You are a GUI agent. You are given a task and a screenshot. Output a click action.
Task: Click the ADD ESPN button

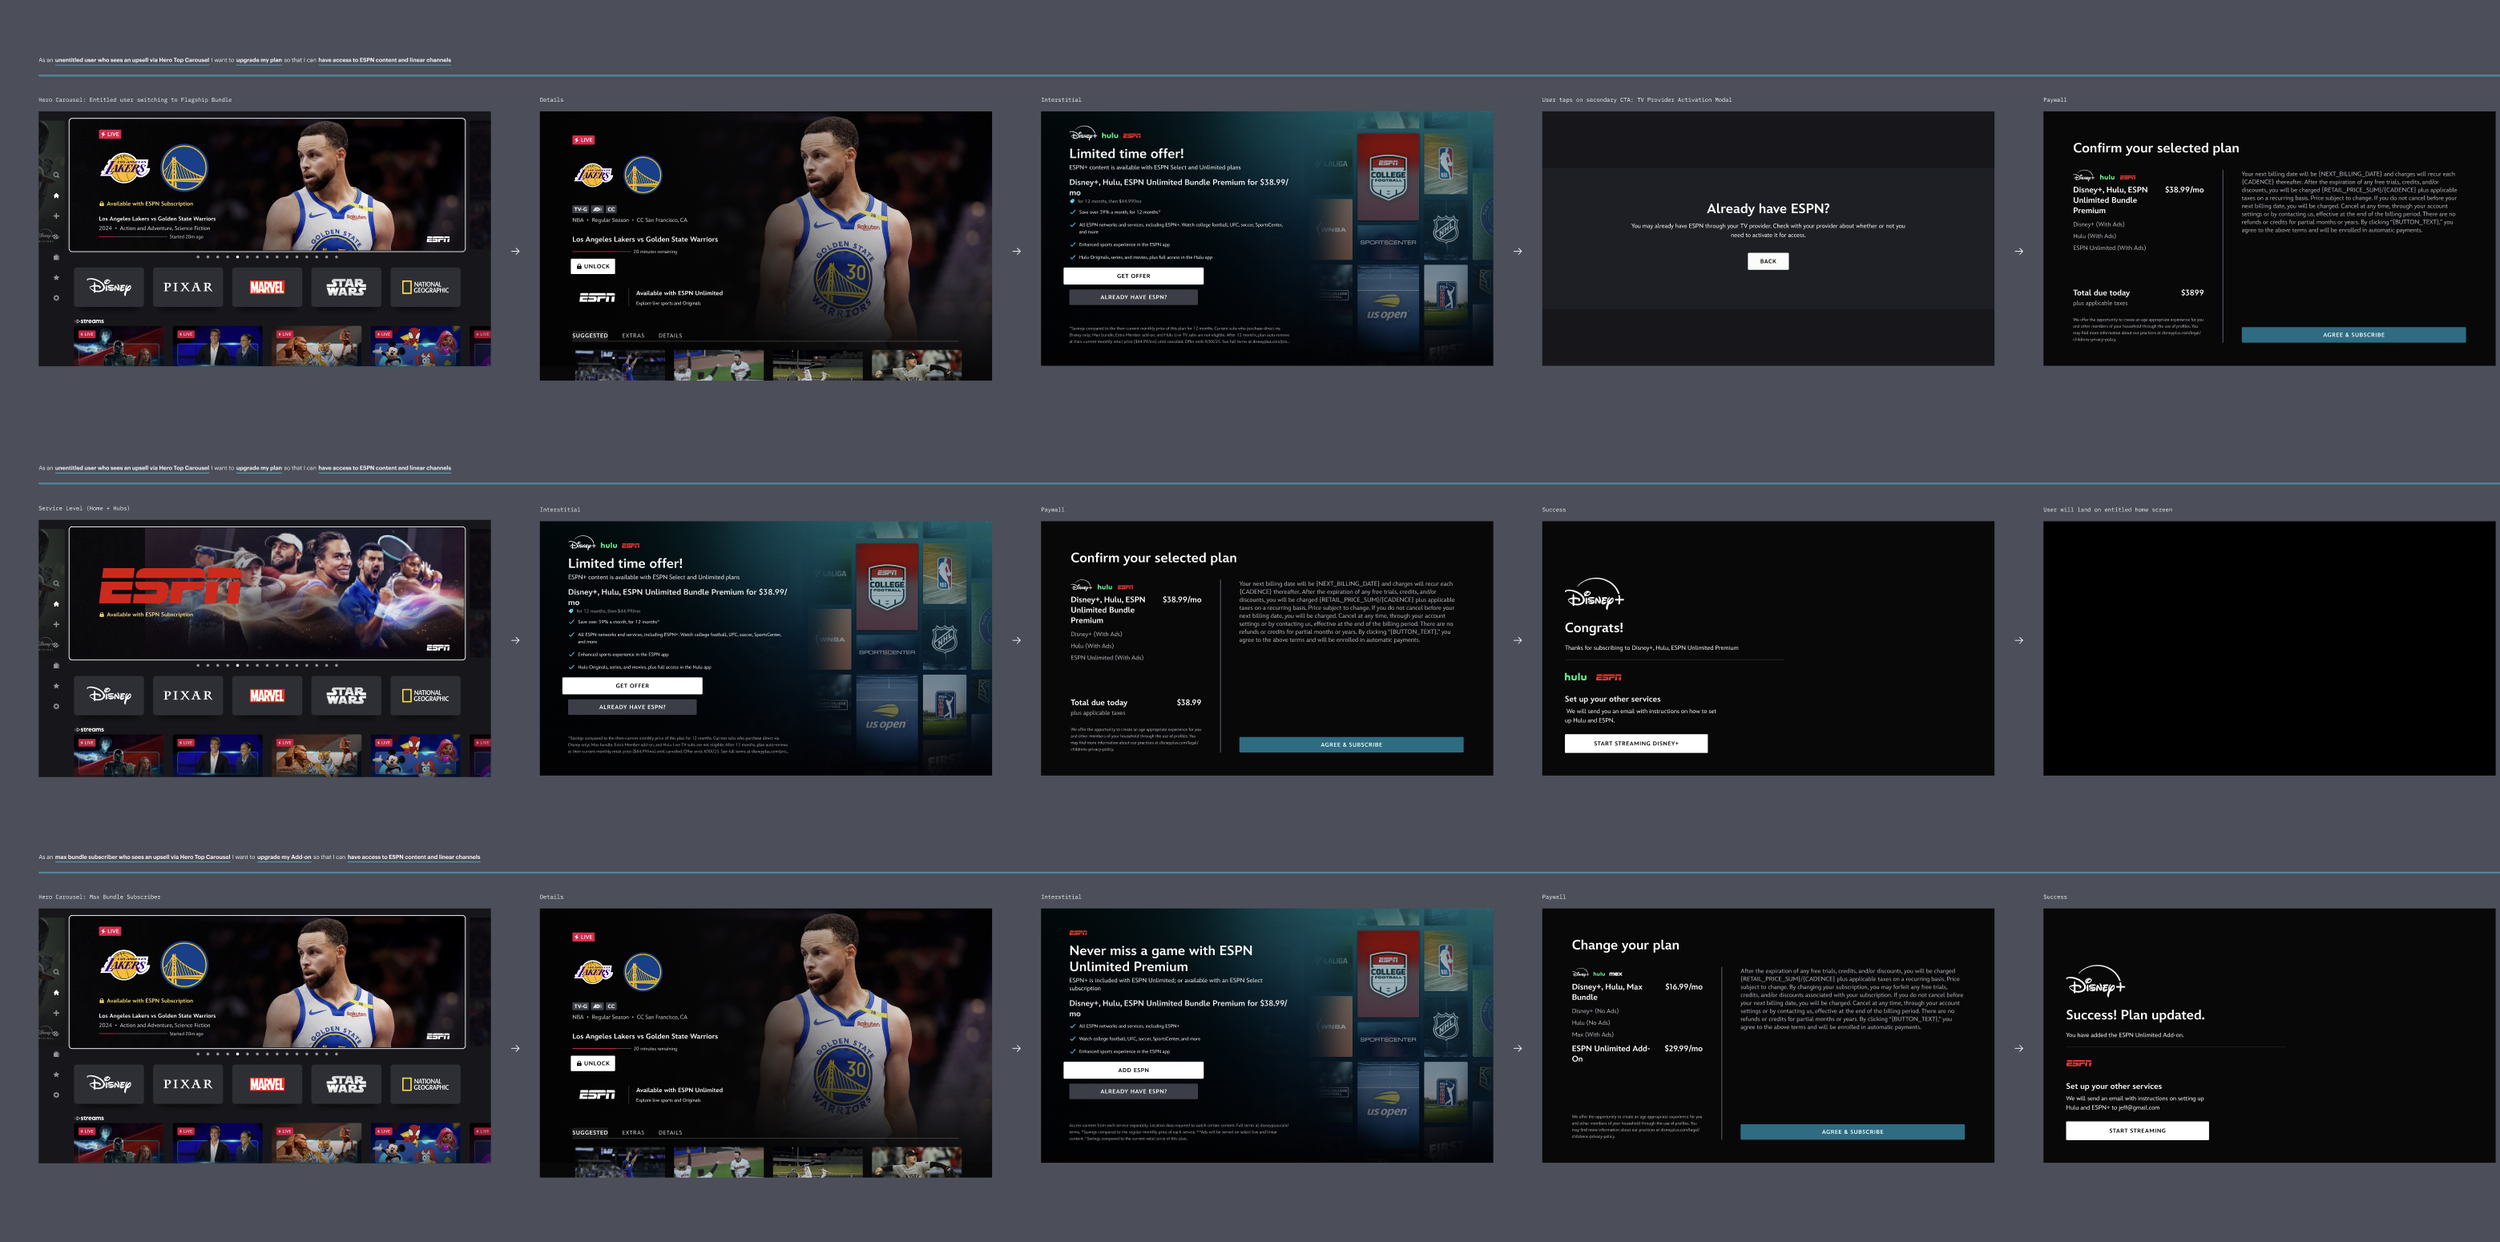point(1133,1070)
